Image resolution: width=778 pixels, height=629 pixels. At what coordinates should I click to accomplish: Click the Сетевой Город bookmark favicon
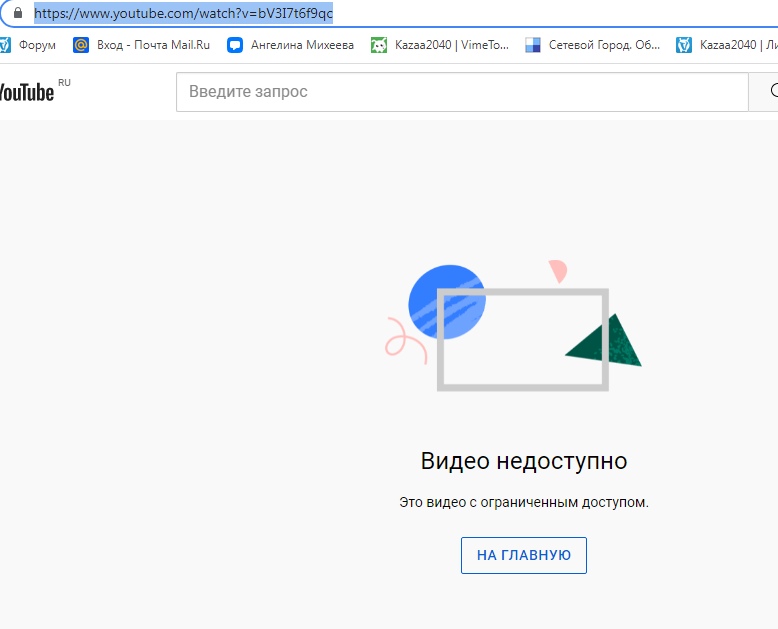coord(533,45)
